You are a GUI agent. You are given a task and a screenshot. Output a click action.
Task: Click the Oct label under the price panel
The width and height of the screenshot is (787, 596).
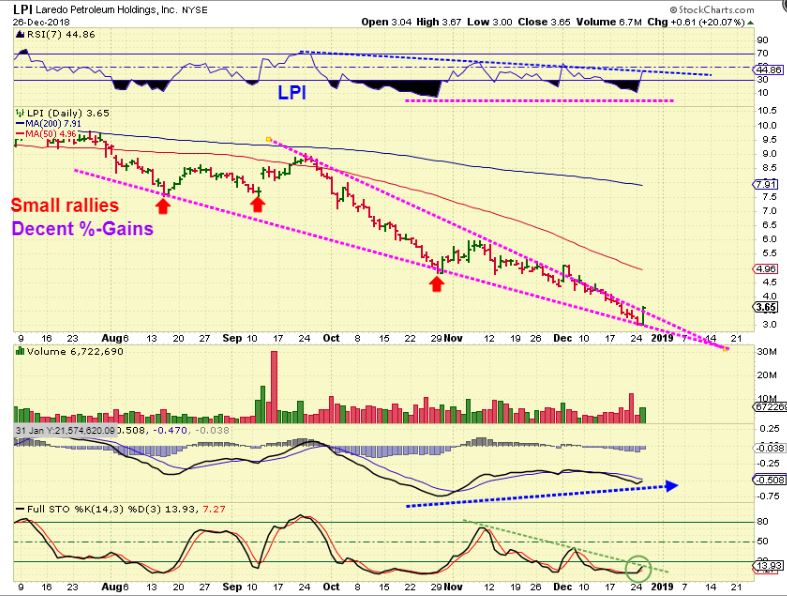331,338
